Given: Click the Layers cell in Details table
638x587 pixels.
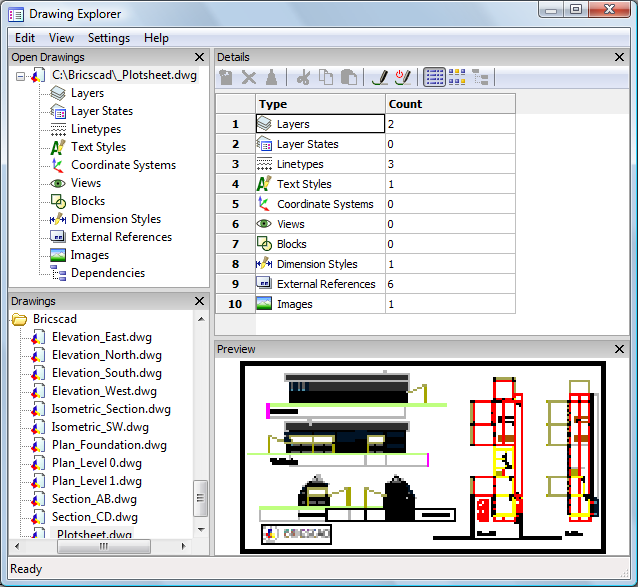Looking at the screenshot, I should pyautogui.click(x=320, y=124).
